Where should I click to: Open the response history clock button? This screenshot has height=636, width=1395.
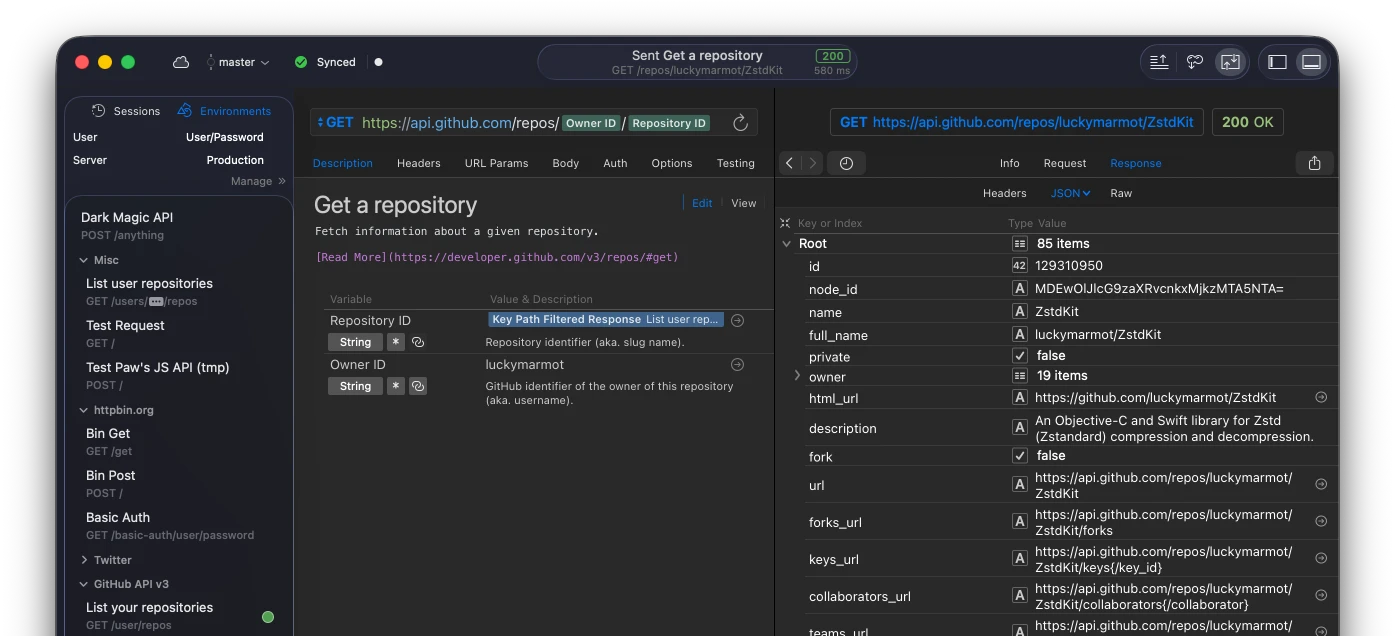click(846, 163)
